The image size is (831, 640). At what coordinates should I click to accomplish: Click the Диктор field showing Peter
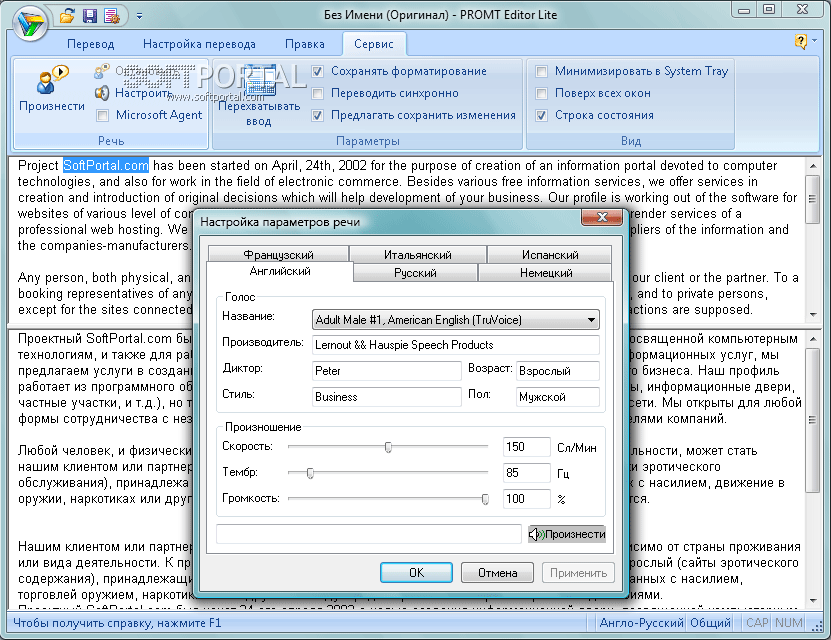coord(386,371)
